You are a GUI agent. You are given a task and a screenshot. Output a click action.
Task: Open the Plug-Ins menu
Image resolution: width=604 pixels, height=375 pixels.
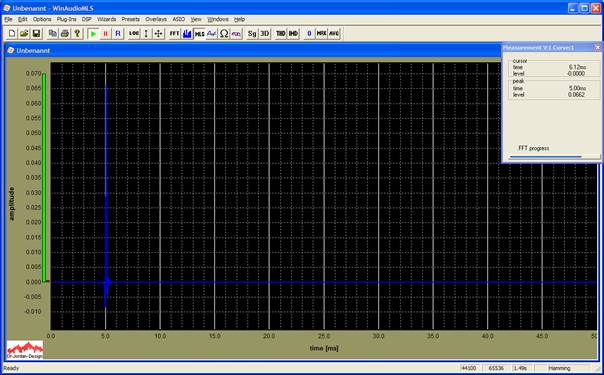66,19
